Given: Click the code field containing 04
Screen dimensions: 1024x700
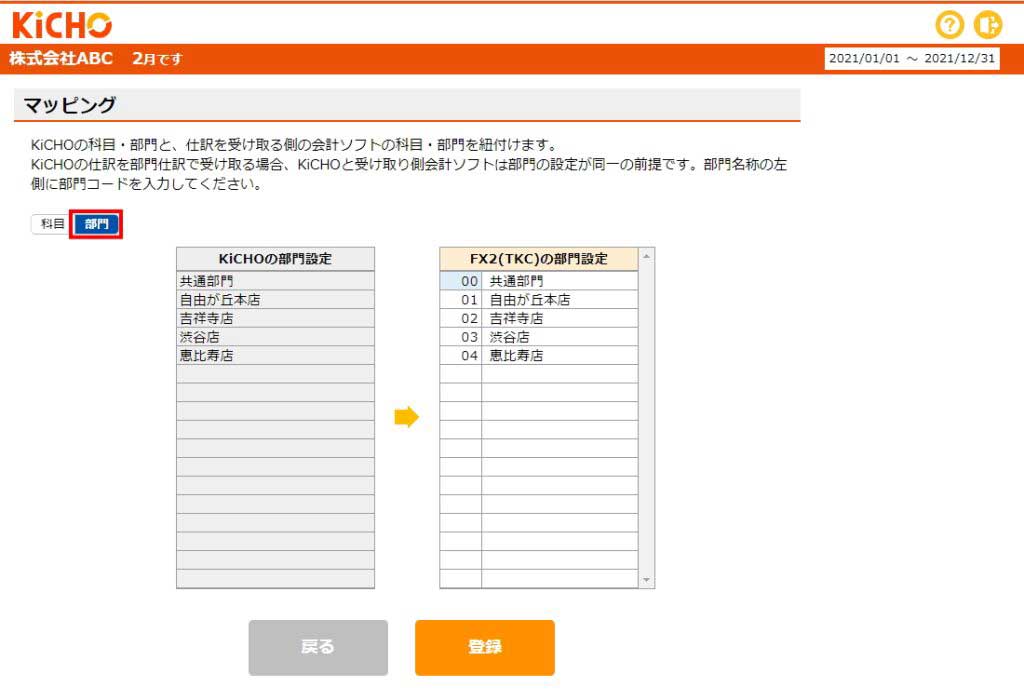Looking at the screenshot, I should tap(461, 355).
